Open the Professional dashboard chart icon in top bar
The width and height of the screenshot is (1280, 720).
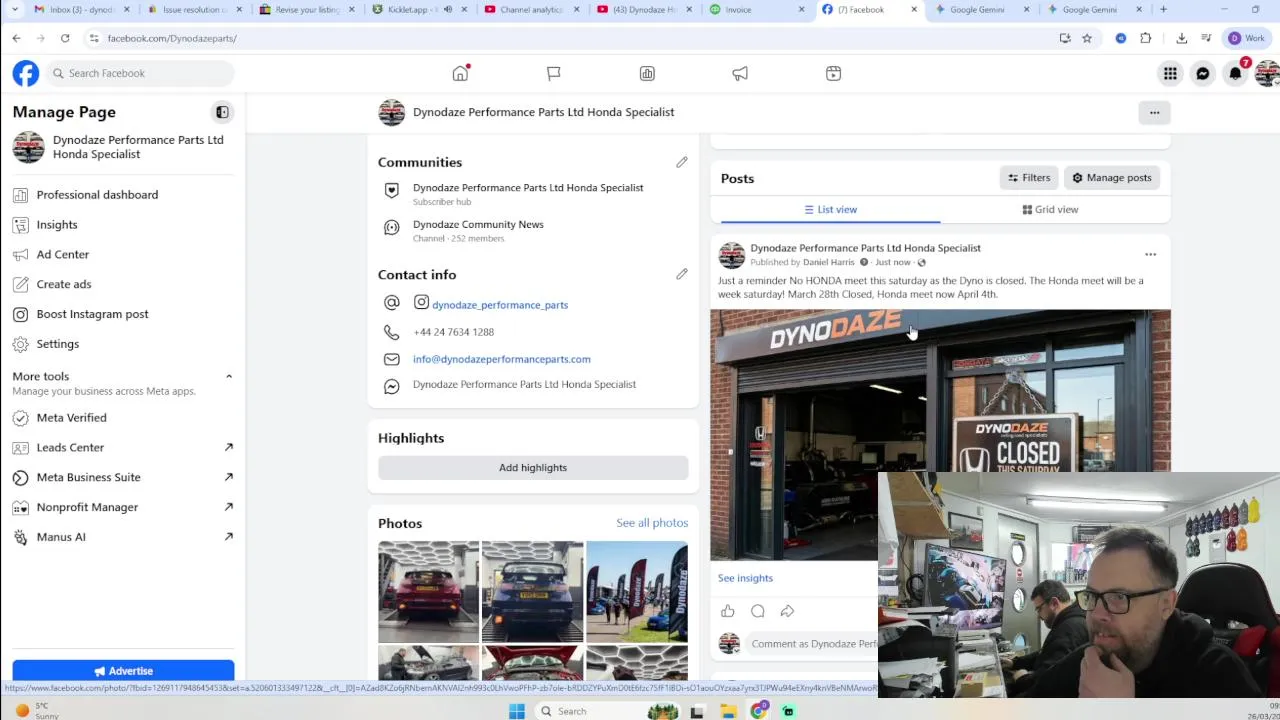point(647,73)
